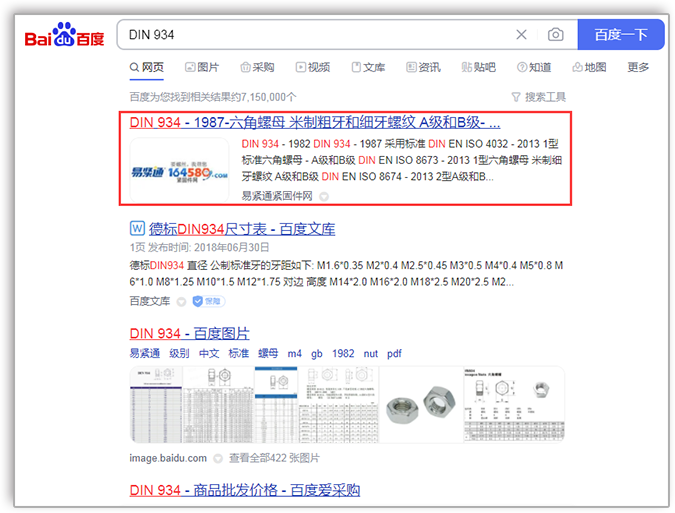The width and height of the screenshot is (675, 513).
Task: Open 搜索工具 filter options
Action: coord(538,97)
